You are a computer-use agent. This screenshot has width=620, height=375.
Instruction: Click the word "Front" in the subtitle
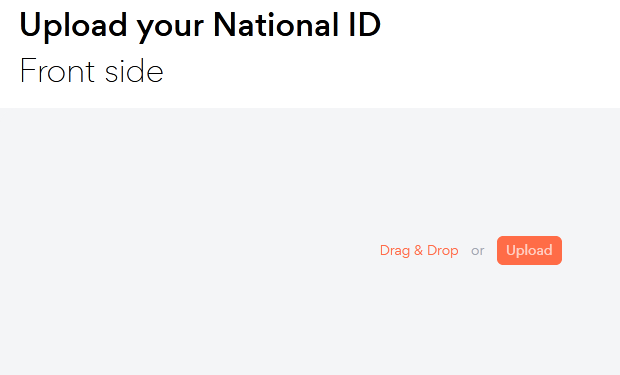click(57, 71)
